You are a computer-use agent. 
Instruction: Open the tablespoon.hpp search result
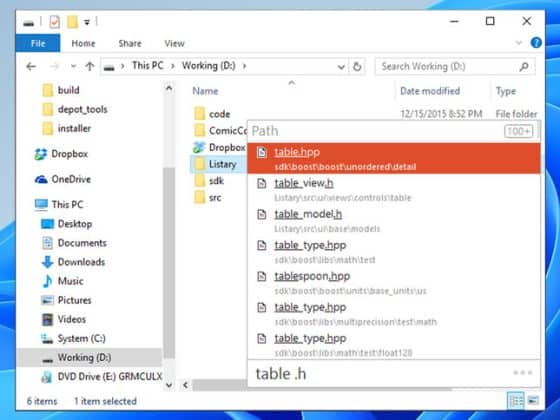(x=394, y=283)
